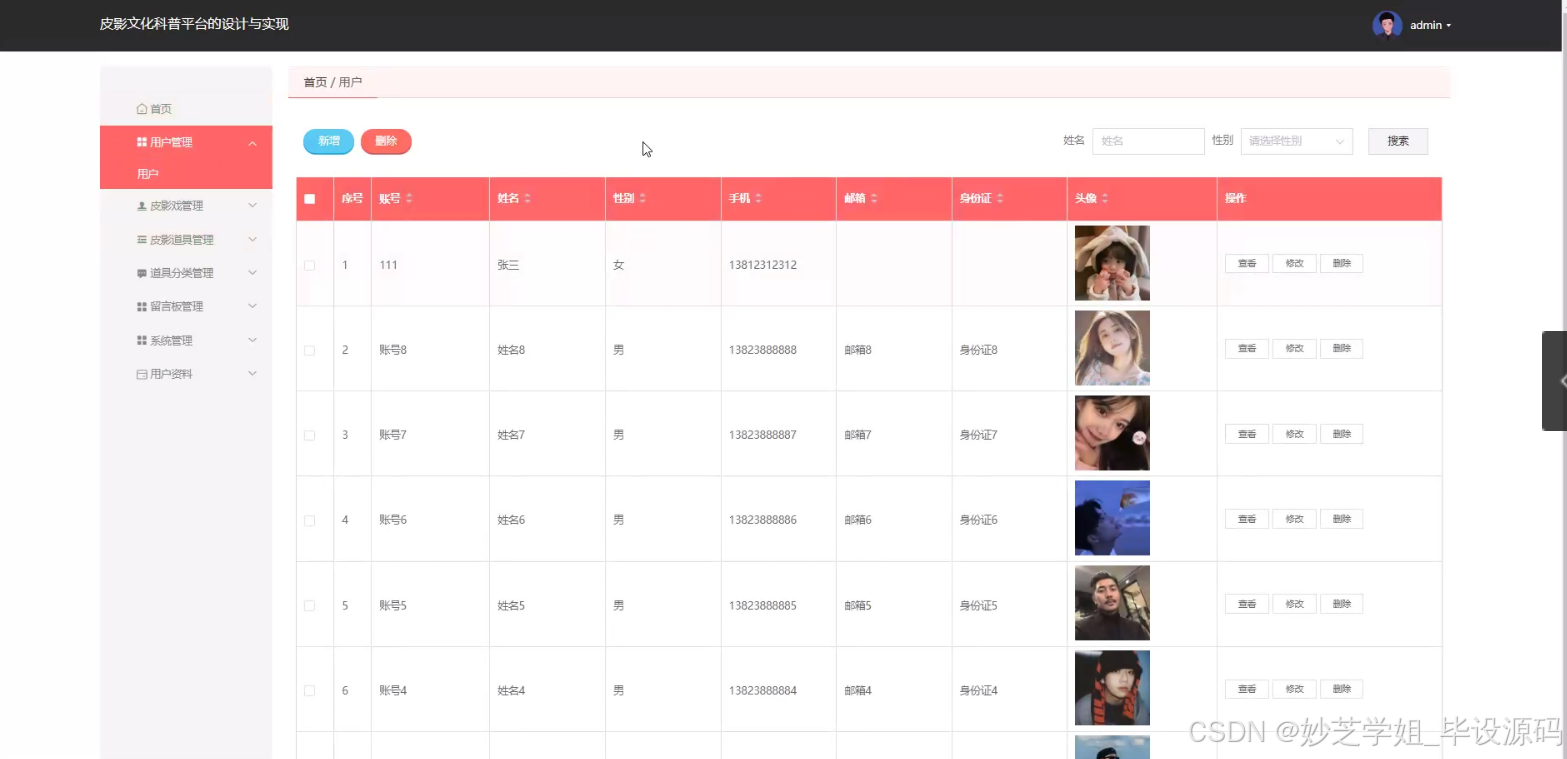Click the home icon beside 首页
Image resolution: width=1567 pixels, height=759 pixels.
click(142, 109)
